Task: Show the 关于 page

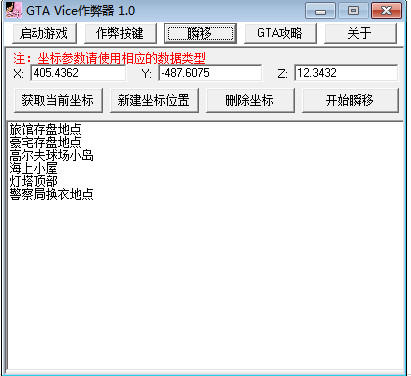Action: [x=360, y=33]
